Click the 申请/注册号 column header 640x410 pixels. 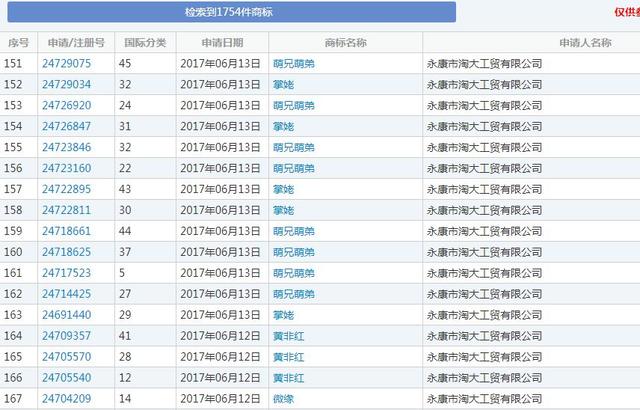[72, 43]
